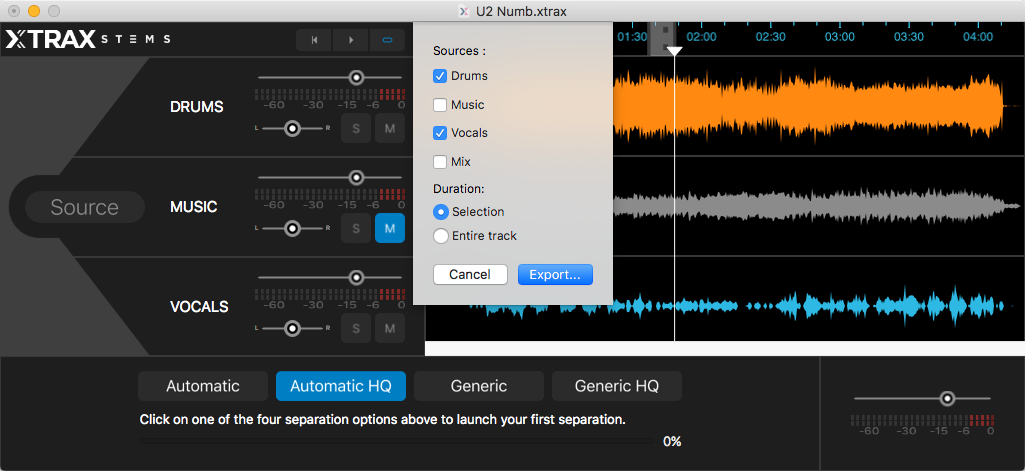The width and height of the screenshot is (1025, 471).
Task: Solo the Music track
Action: (x=356, y=229)
